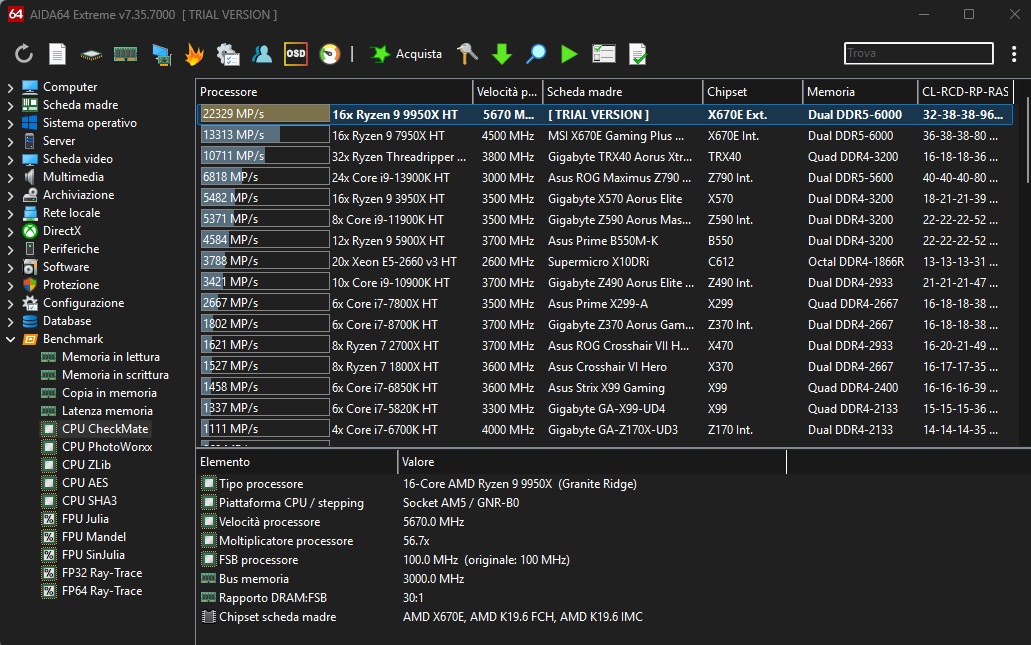The width and height of the screenshot is (1031, 645).
Task: Expand the Server tree node
Action: coord(11,141)
